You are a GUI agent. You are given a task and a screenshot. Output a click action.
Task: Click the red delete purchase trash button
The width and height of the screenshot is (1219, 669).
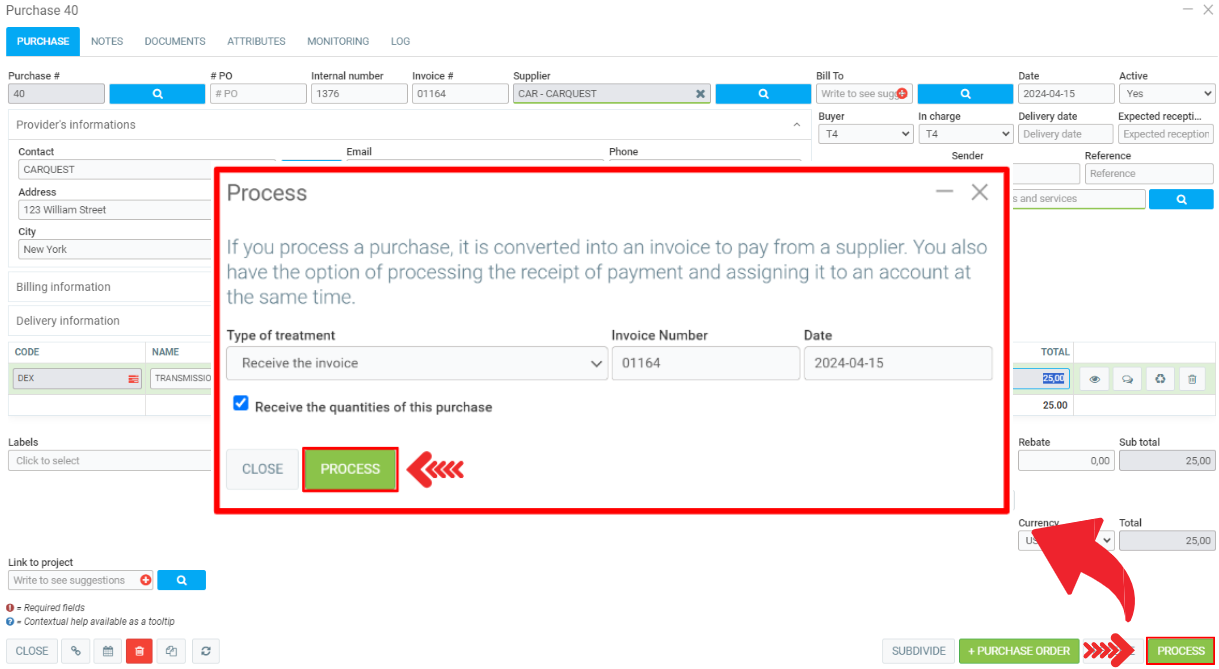click(139, 651)
